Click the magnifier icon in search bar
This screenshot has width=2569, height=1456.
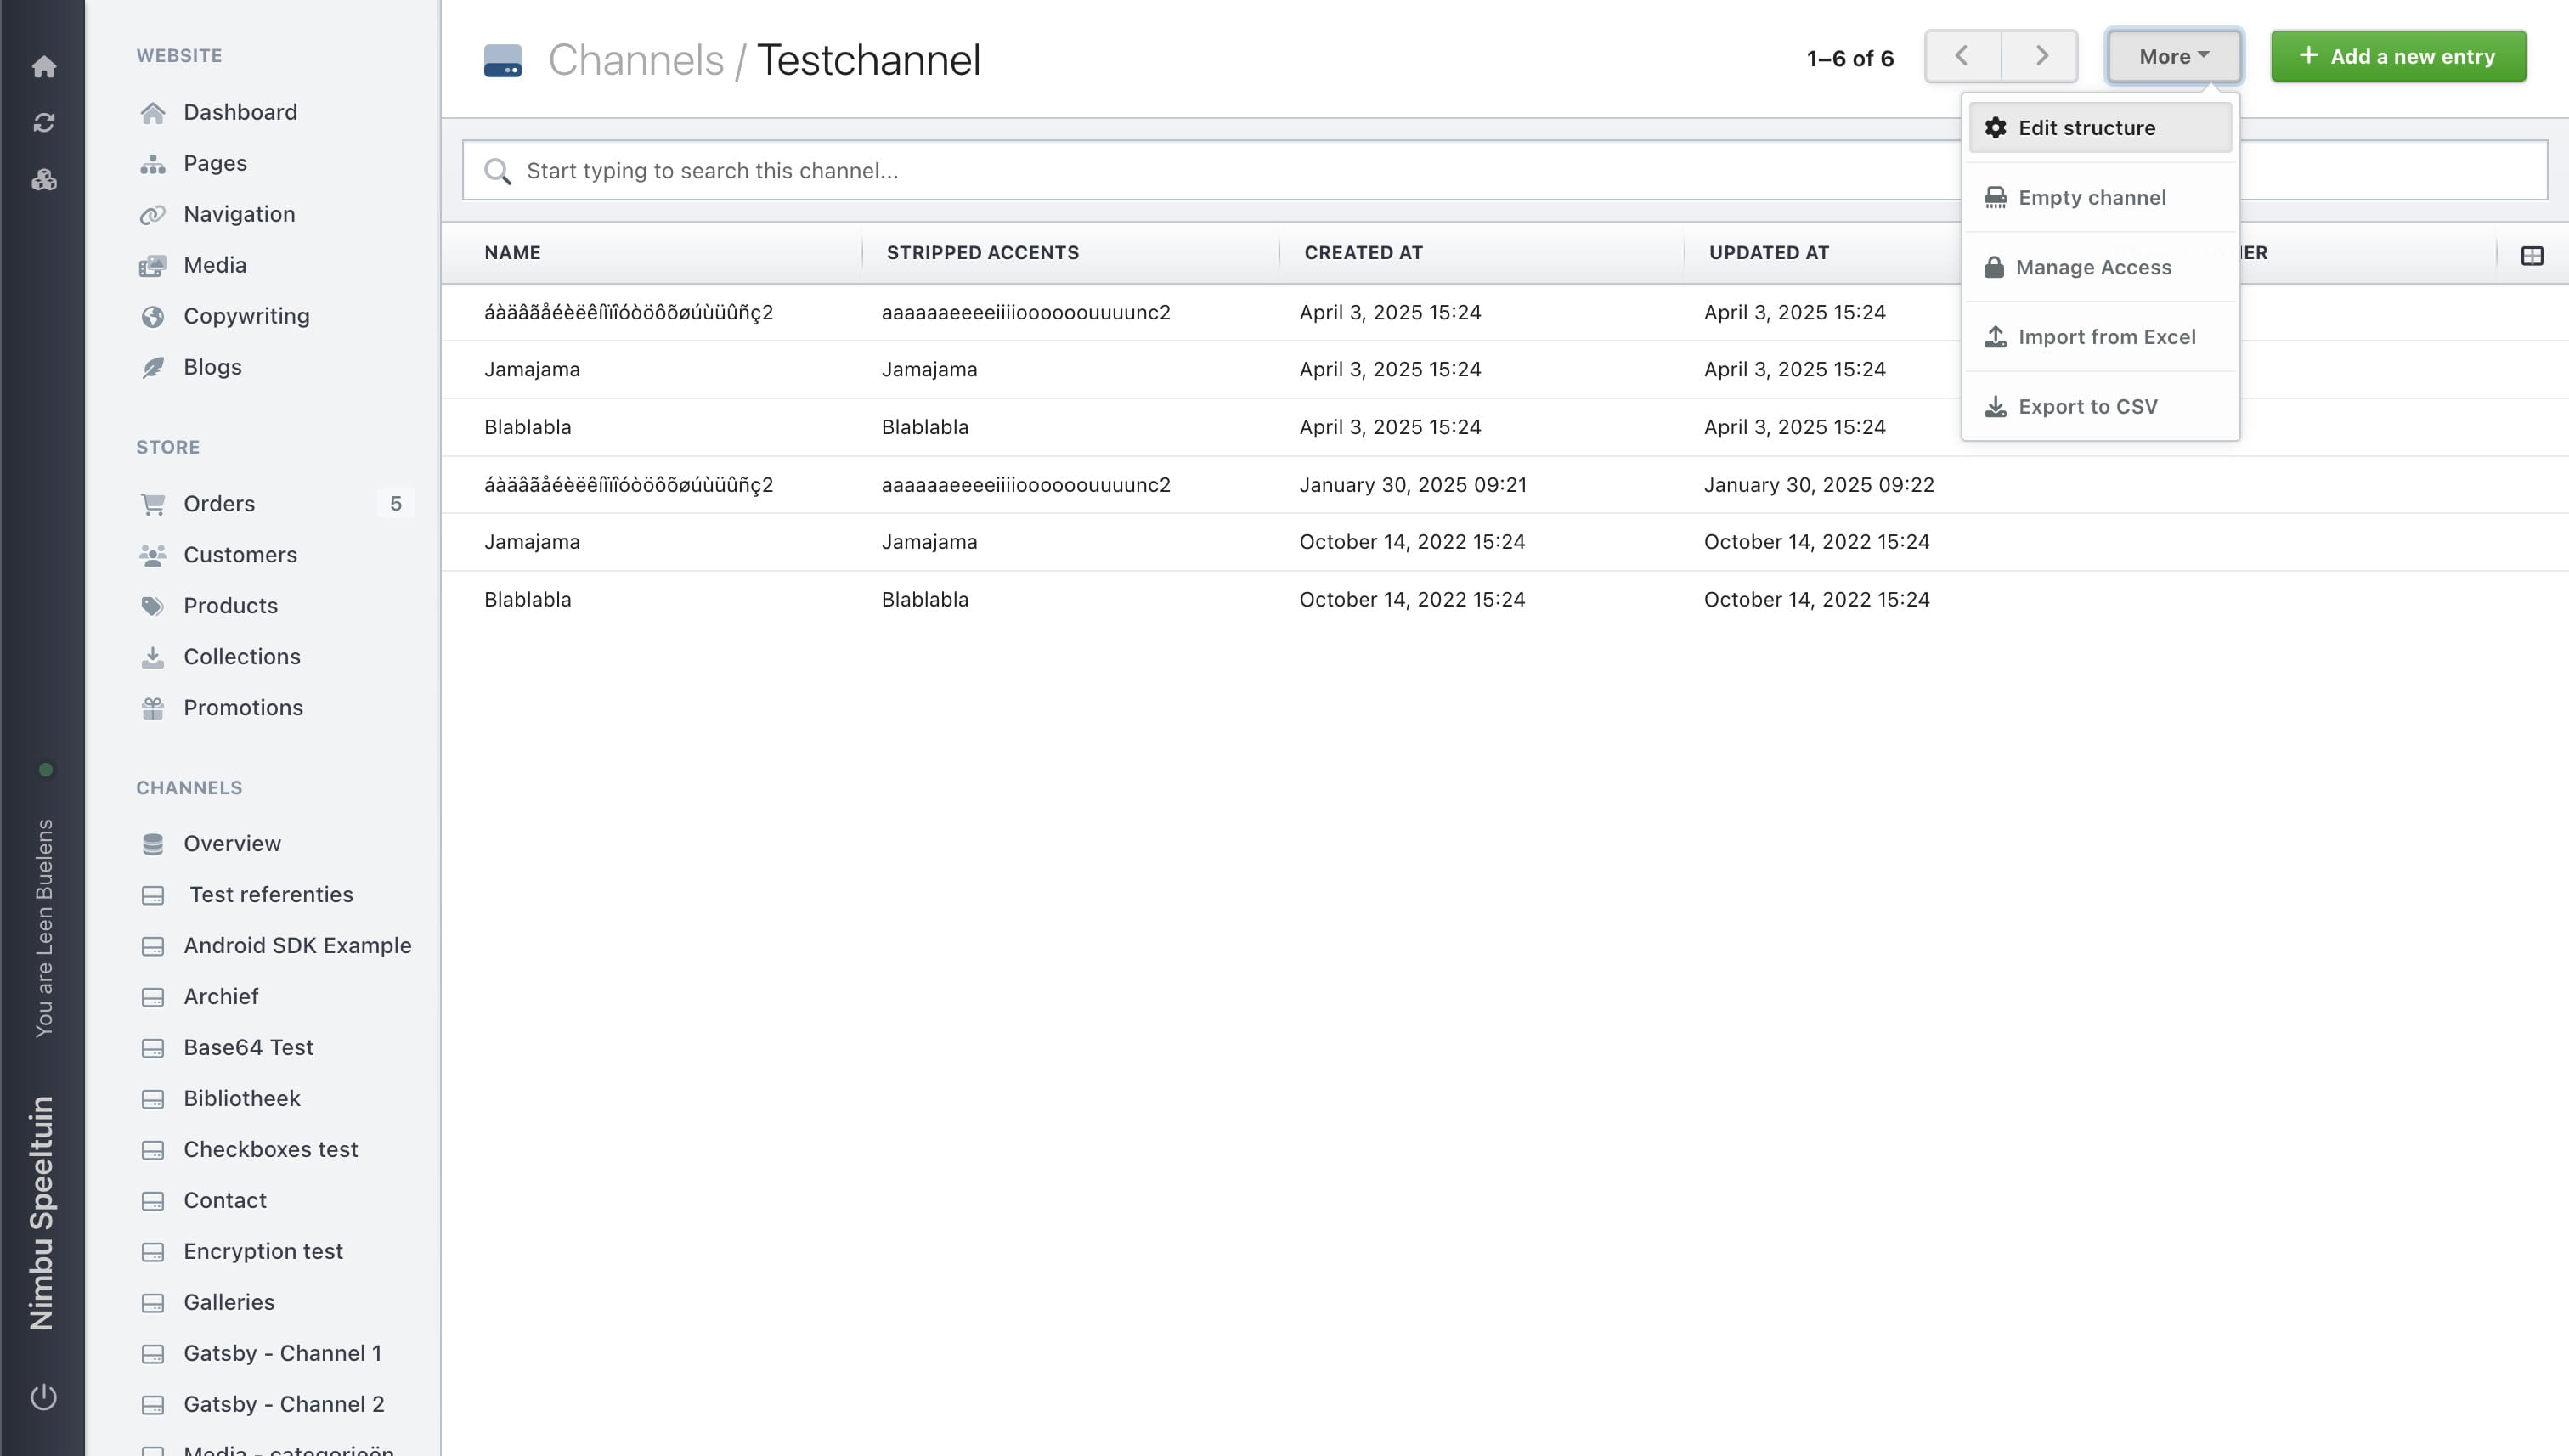click(x=497, y=172)
